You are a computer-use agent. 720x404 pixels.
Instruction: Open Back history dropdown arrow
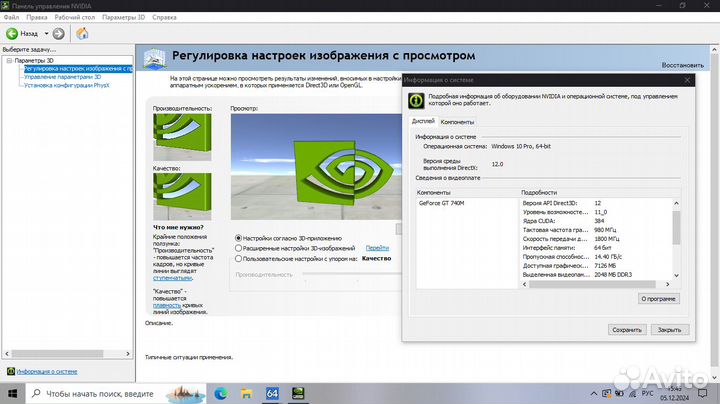[46, 34]
